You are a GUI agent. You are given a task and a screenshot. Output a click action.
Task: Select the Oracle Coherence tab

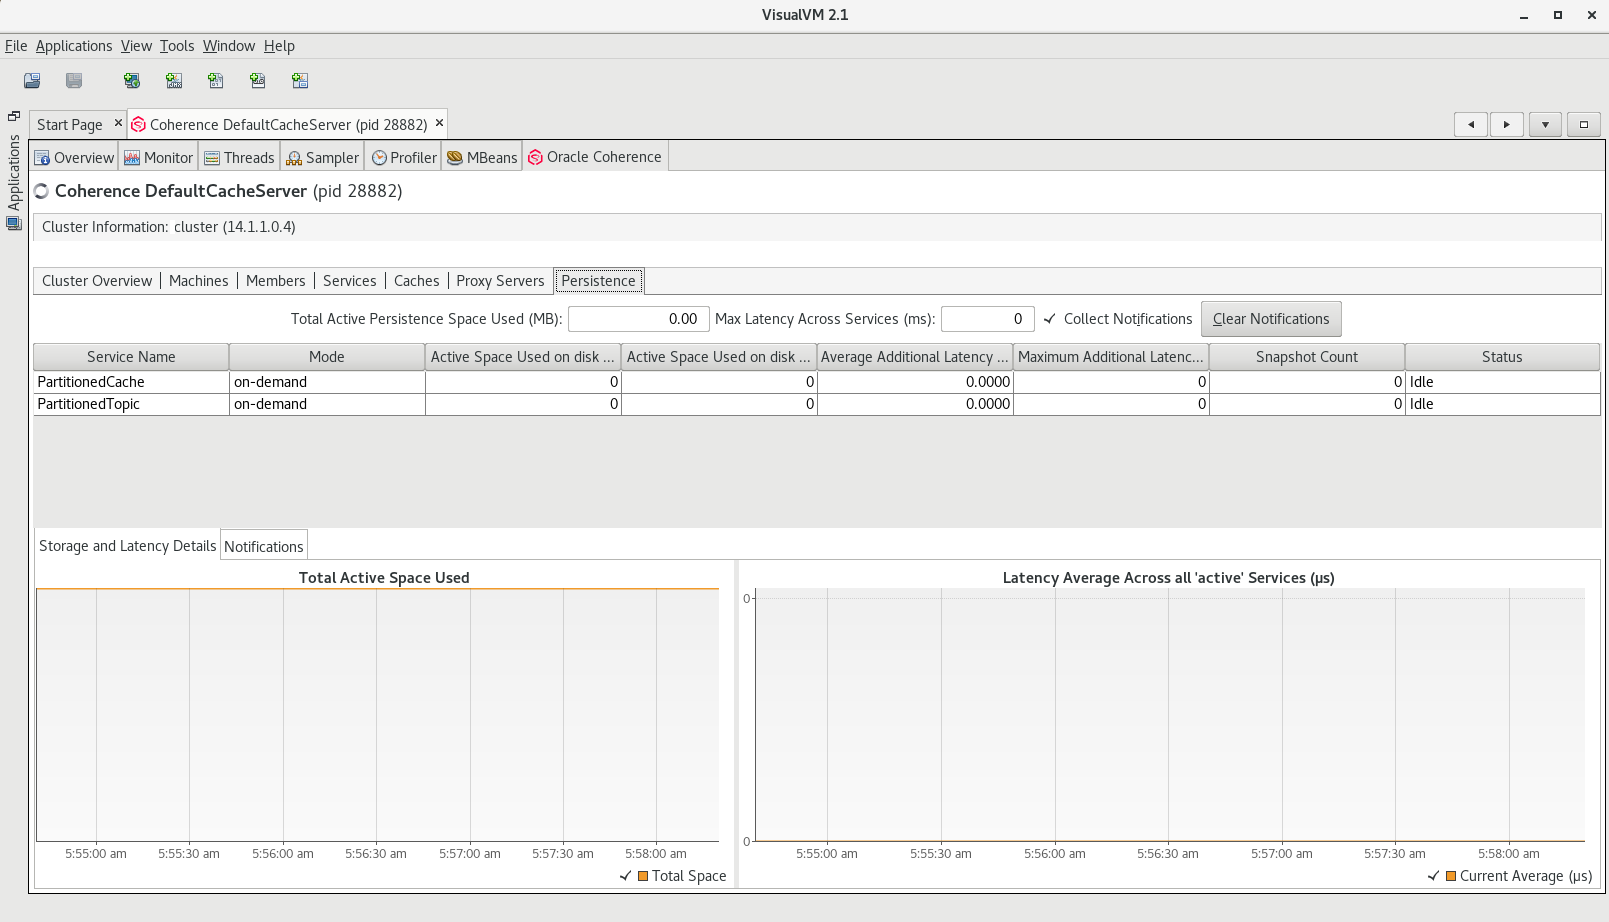[595, 157]
